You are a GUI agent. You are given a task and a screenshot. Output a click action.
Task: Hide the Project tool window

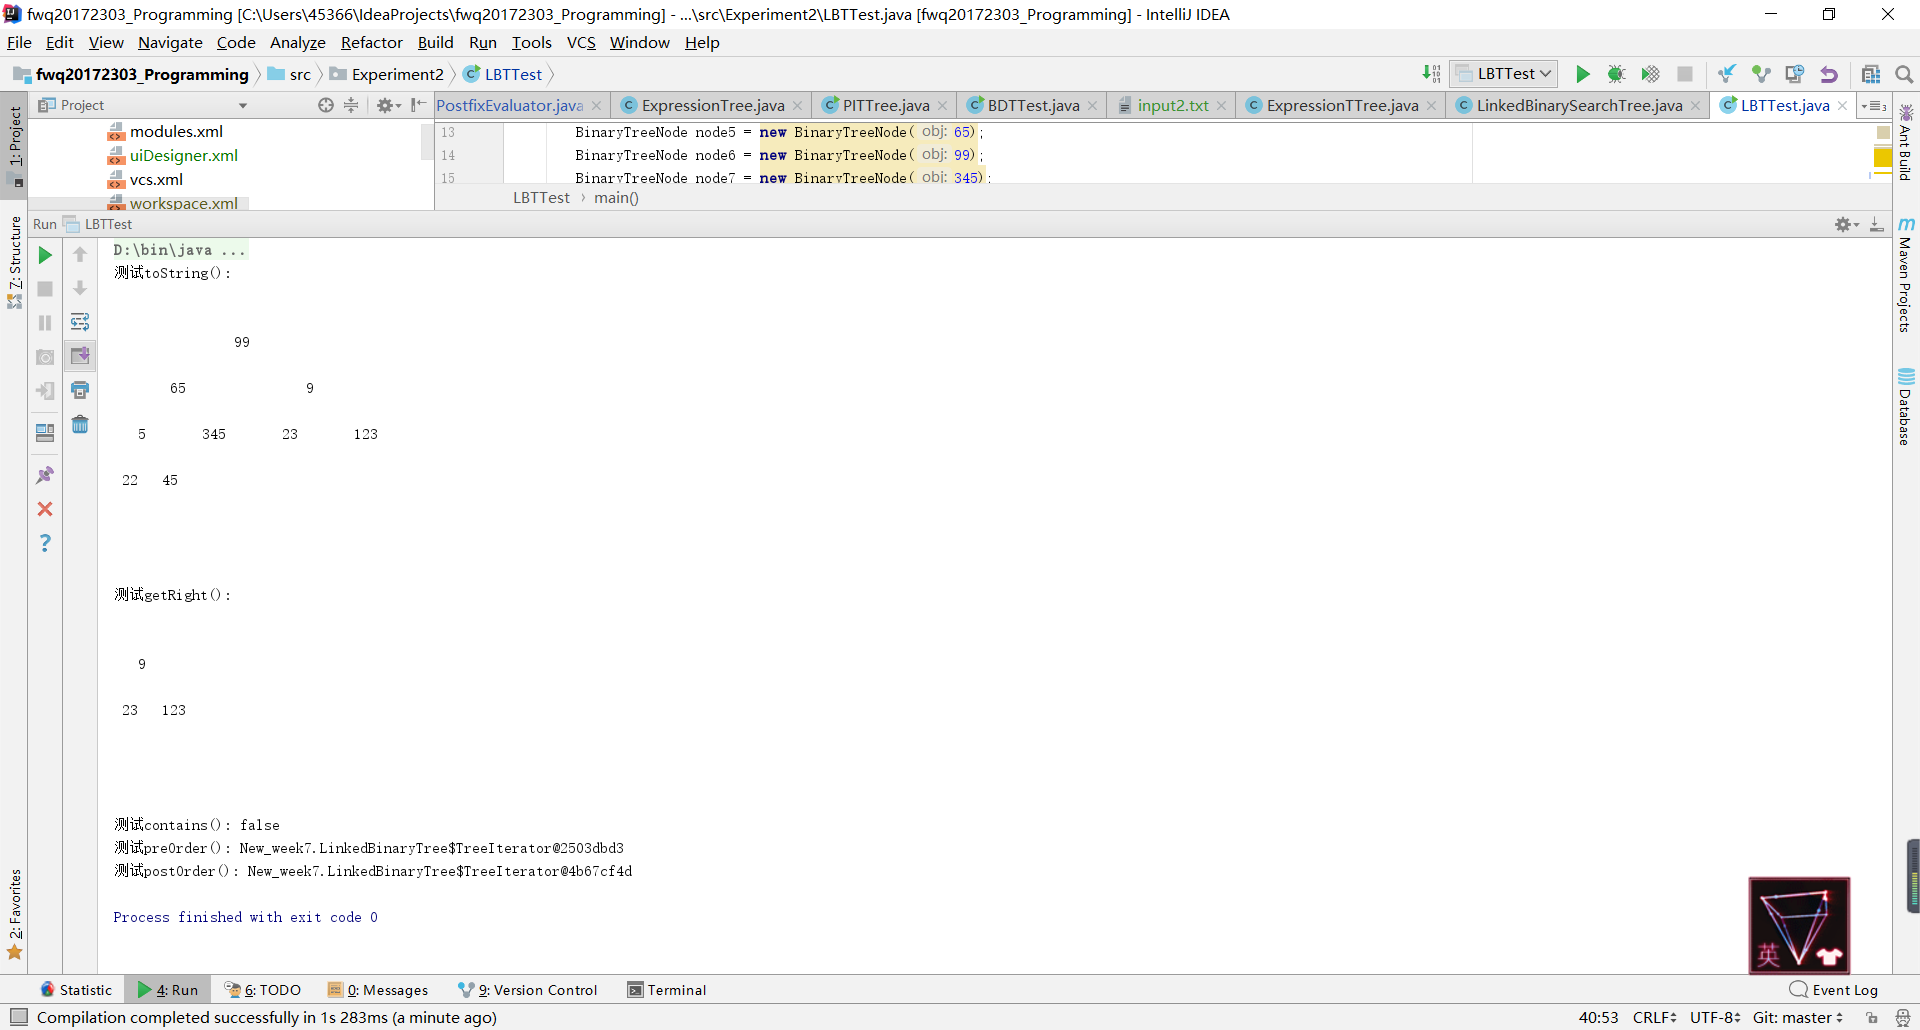418,105
